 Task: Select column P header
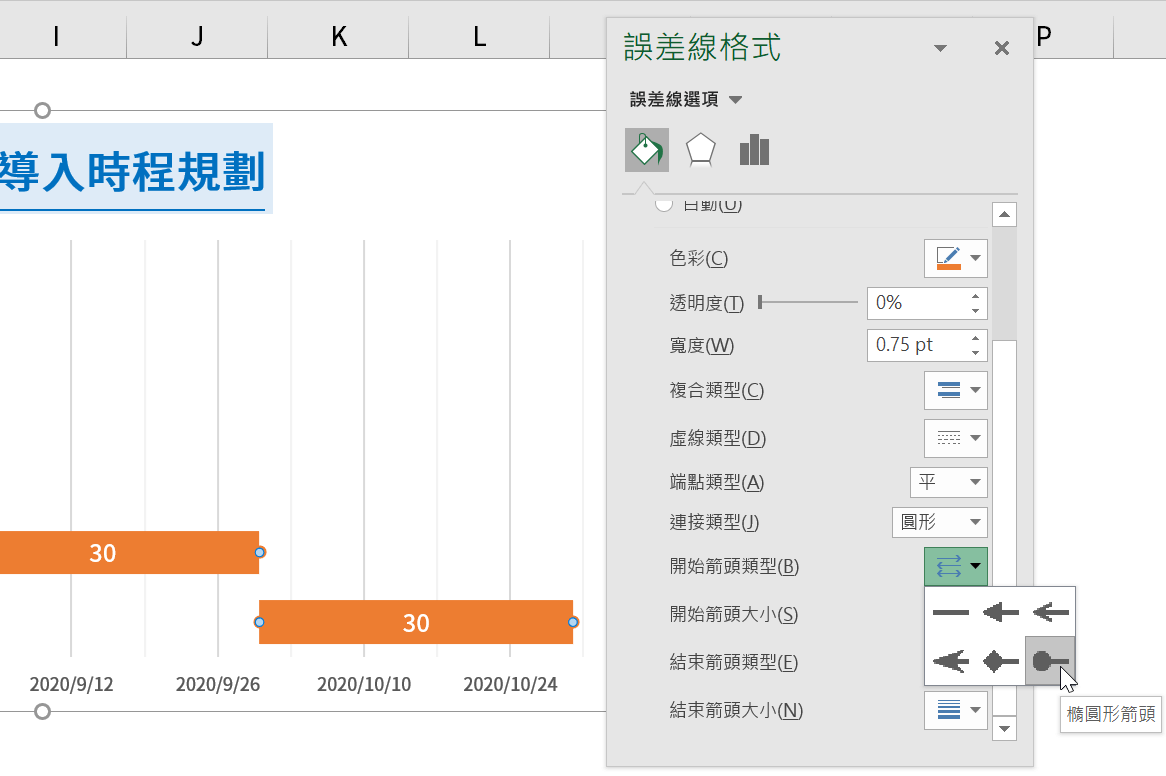pos(1043,36)
